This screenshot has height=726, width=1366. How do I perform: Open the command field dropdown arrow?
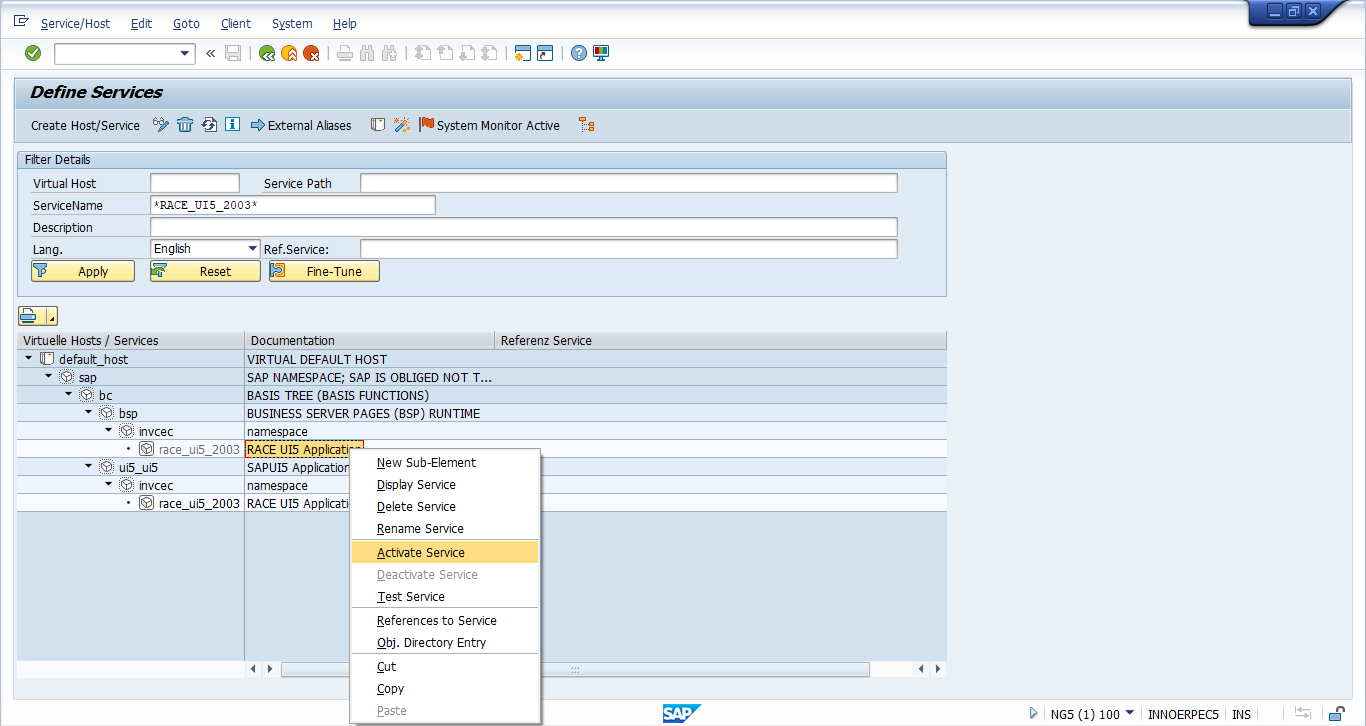pos(184,53)
